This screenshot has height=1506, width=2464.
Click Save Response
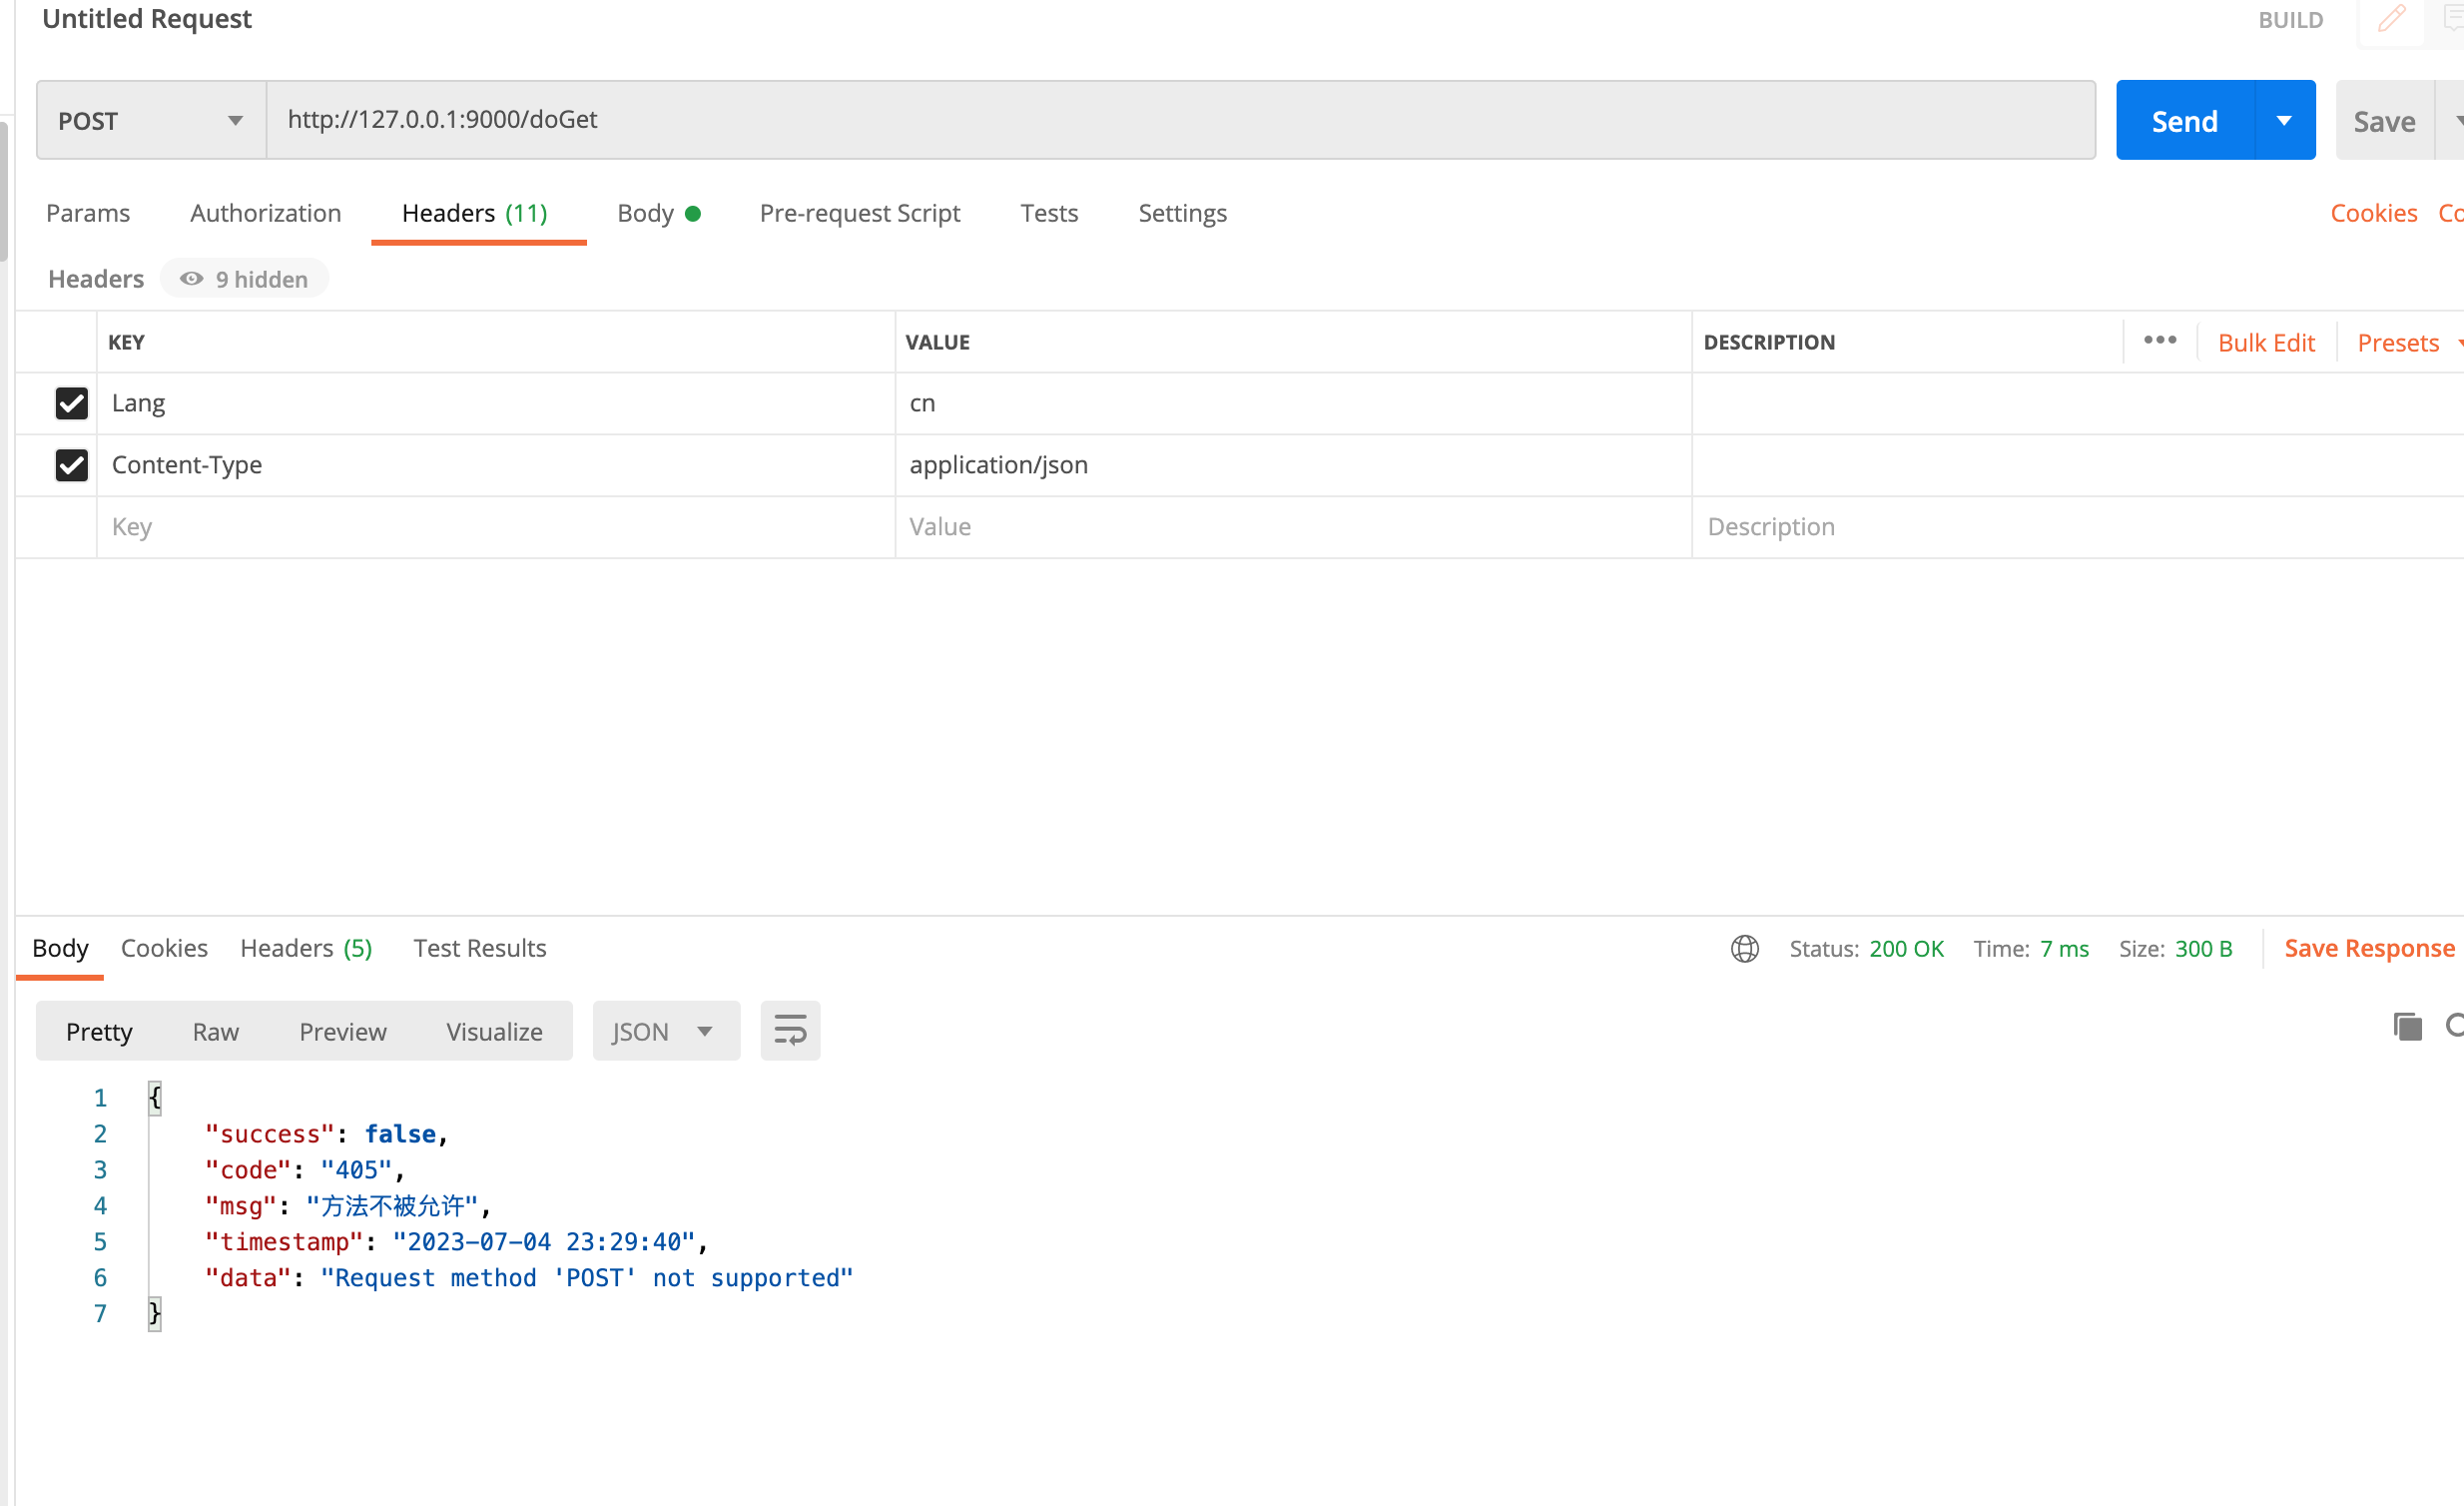2368,948
